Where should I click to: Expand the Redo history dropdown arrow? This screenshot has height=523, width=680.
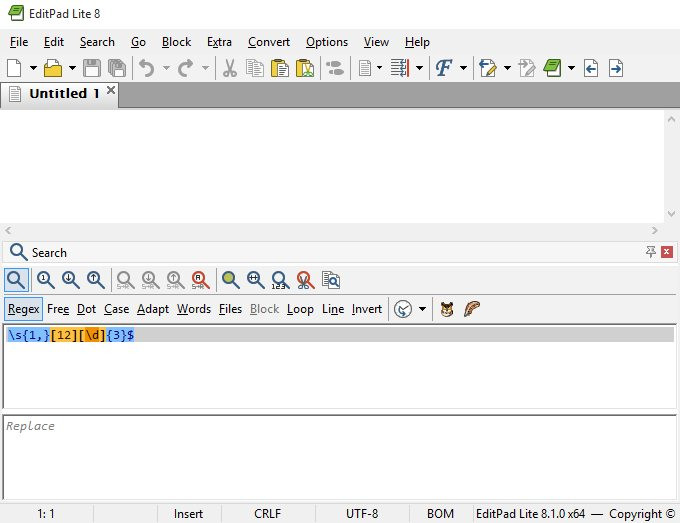pos(206,68)
